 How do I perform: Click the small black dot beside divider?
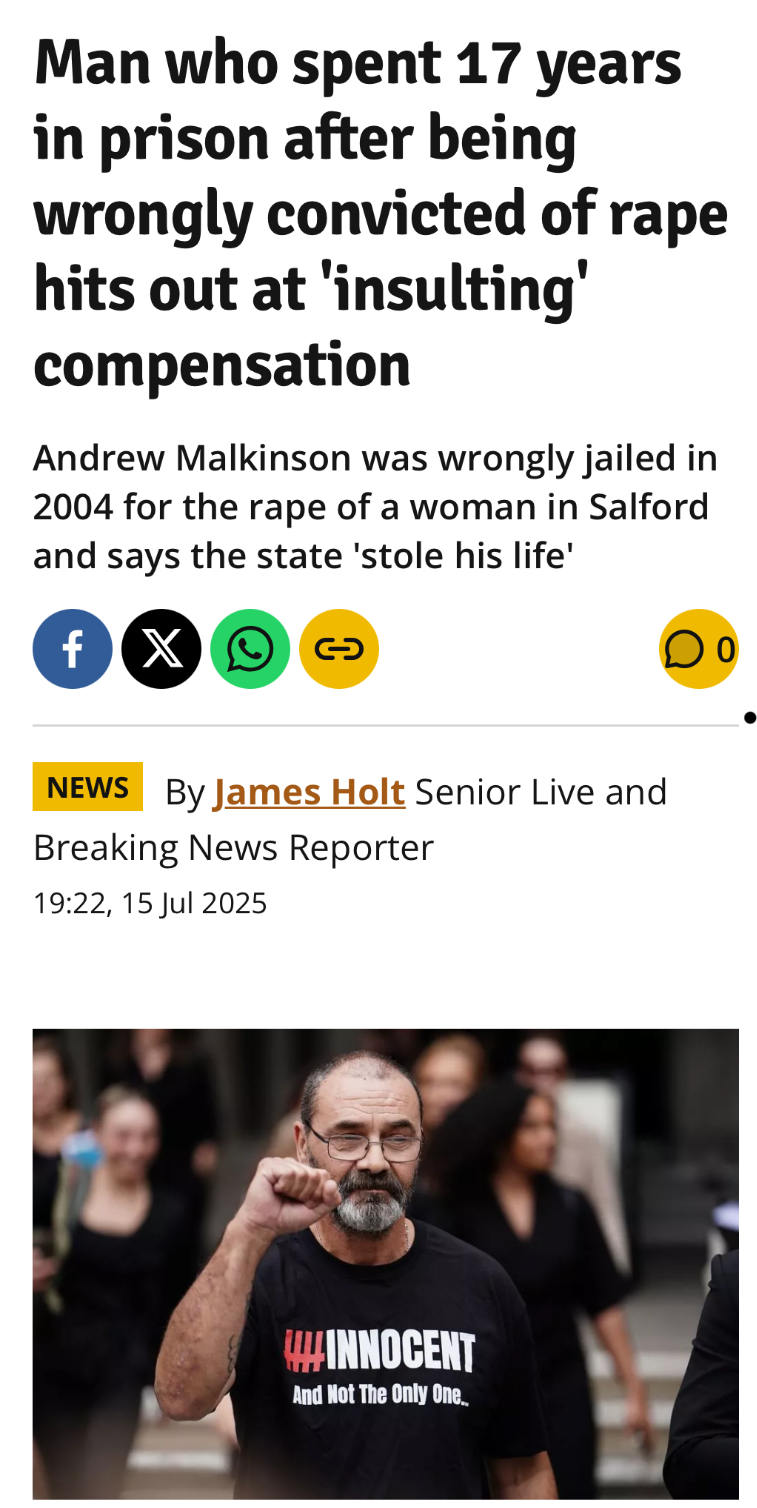(750, 717)
